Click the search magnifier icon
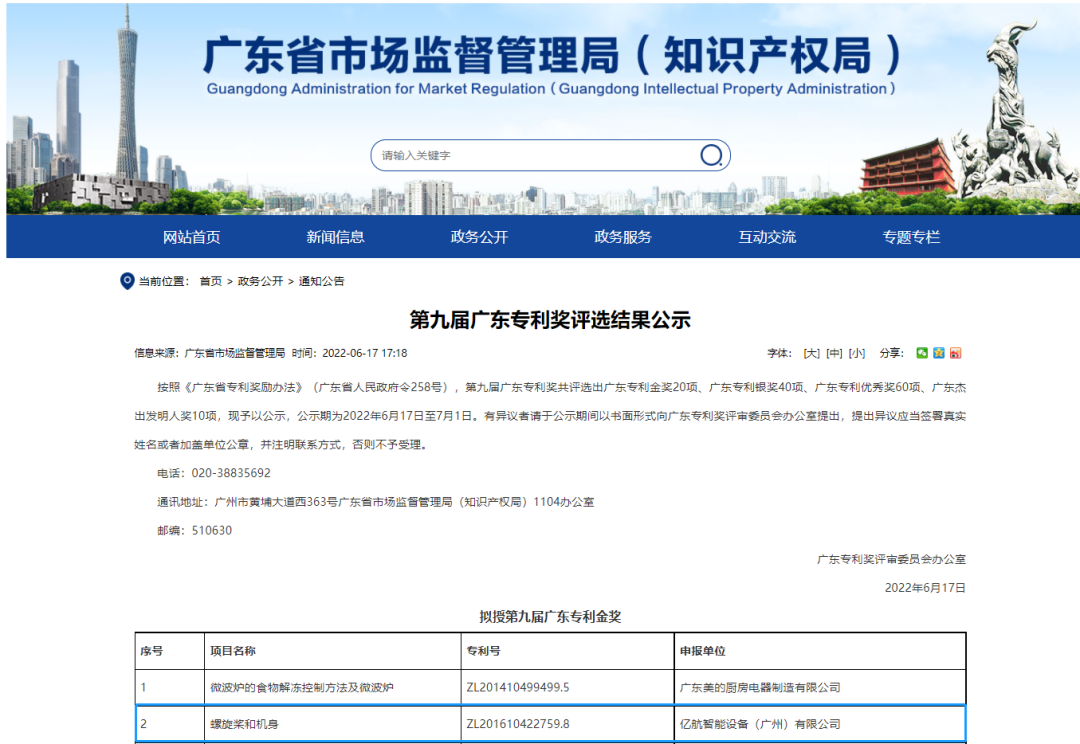The image size is (1080, 744). [711, 155]
